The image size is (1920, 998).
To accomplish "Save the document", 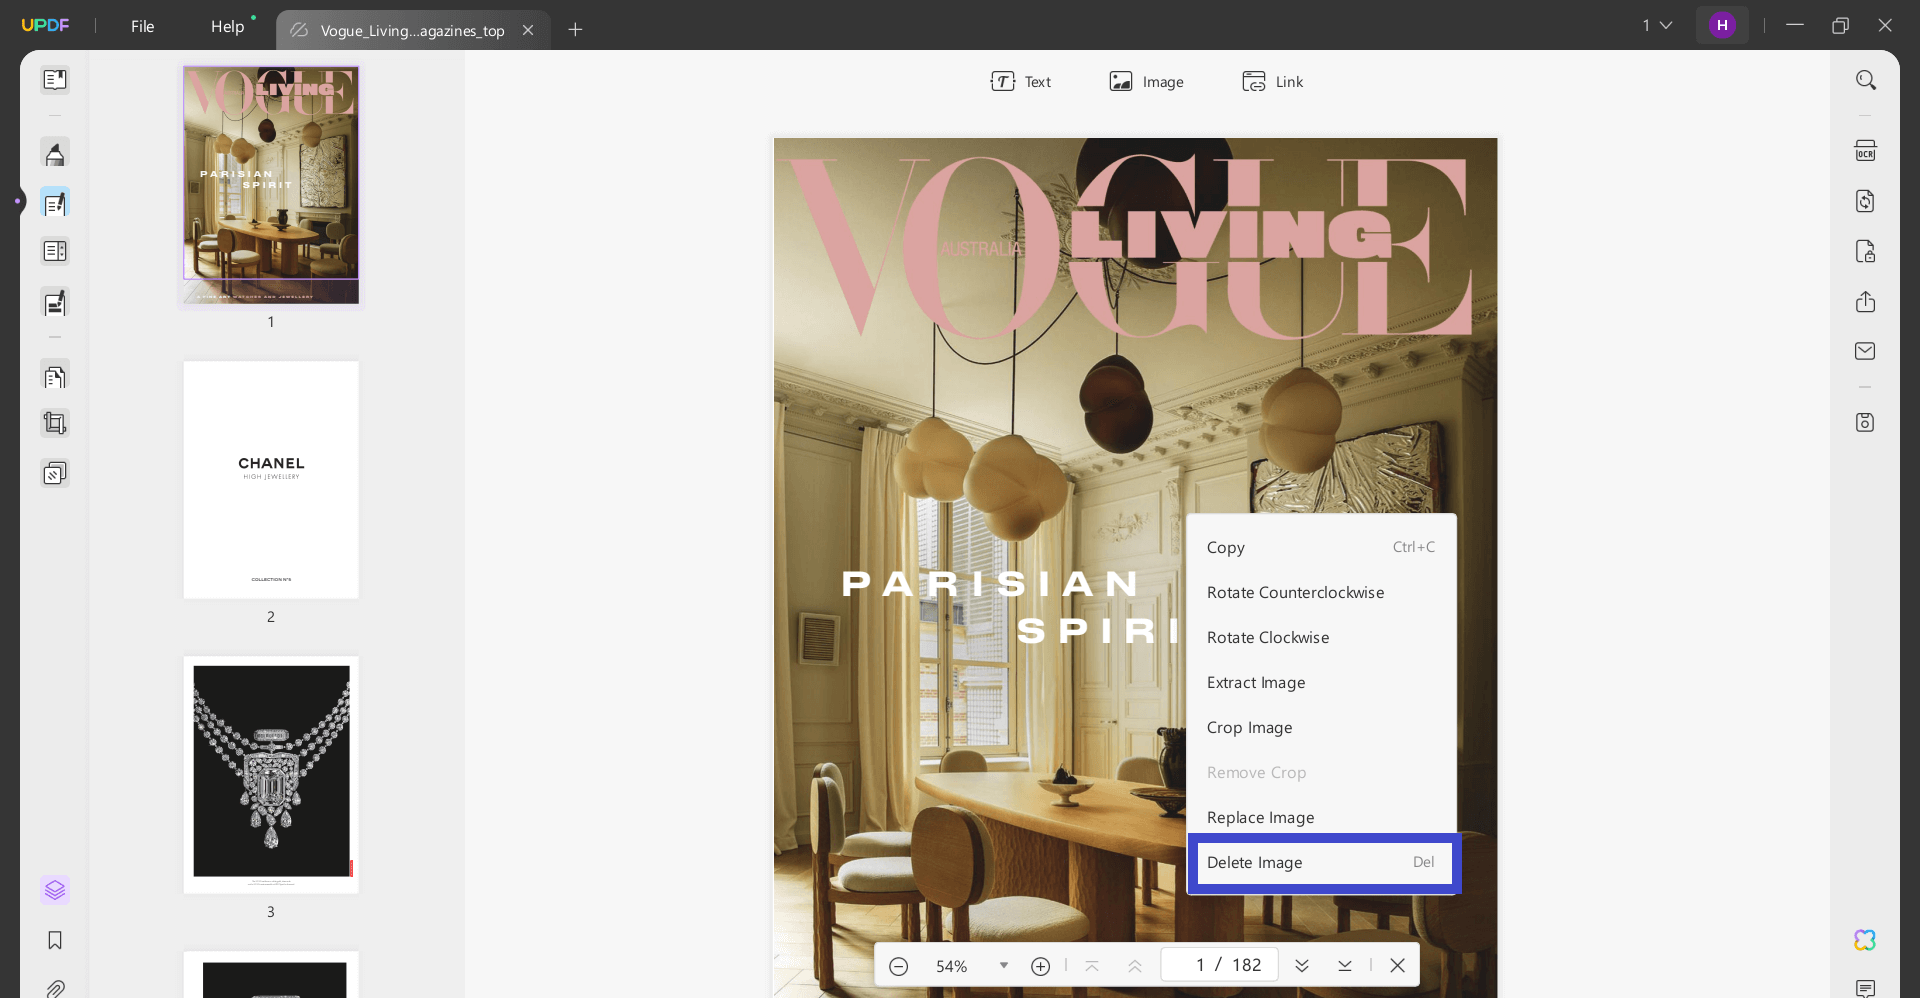I will [1866, 422].
